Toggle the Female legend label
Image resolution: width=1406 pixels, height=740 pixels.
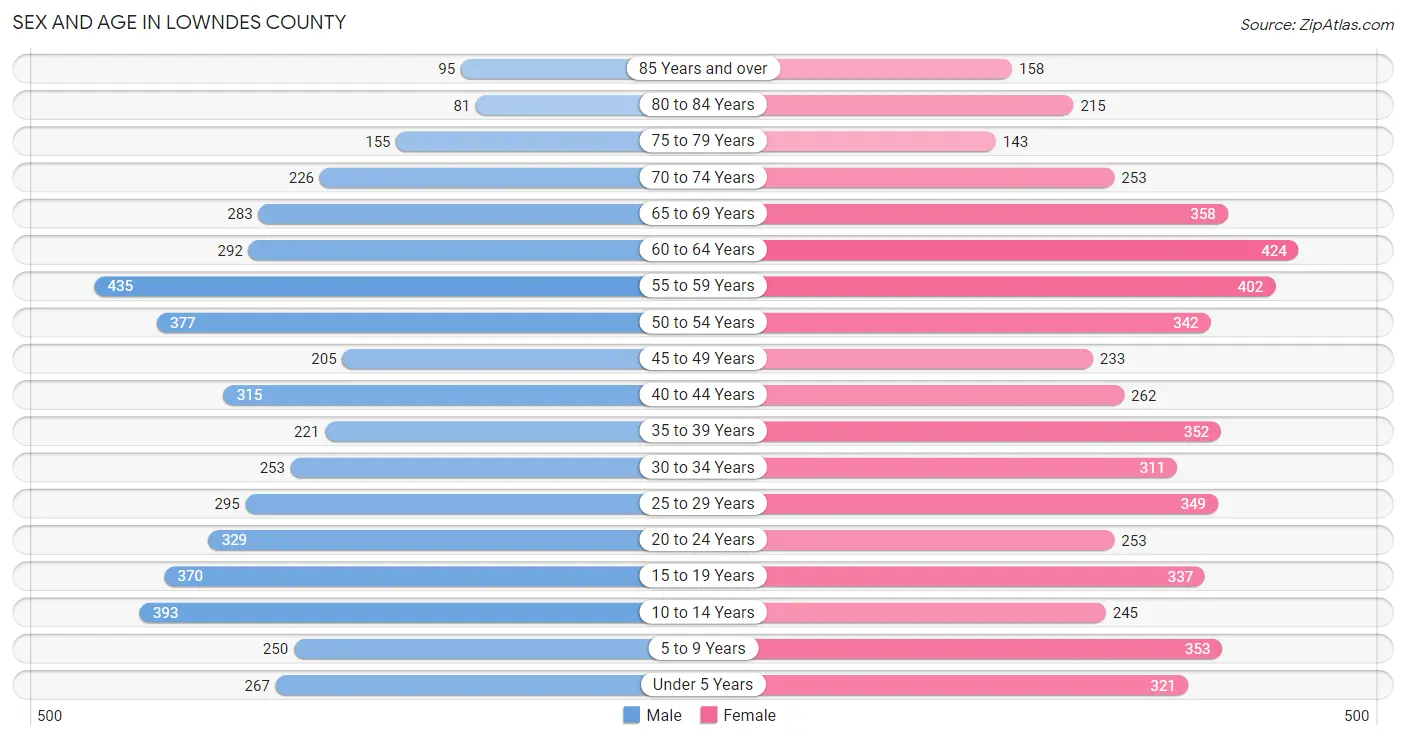pos(750,715)
